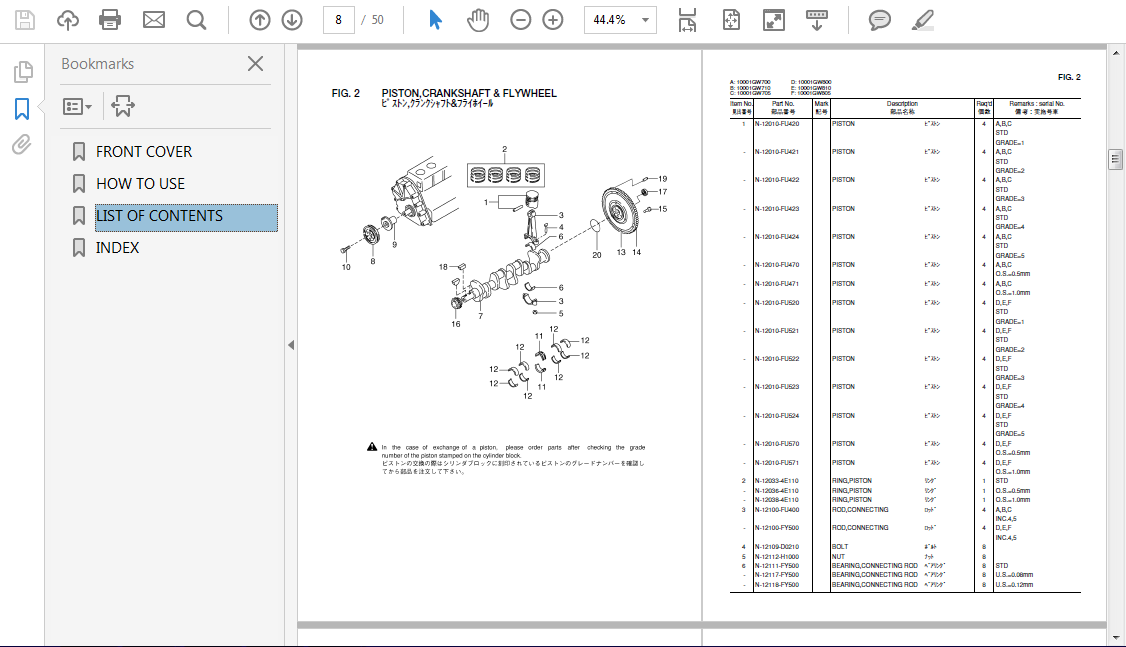Click the Save file icon
Image resolution: width=1126 pixels, height=647 pixels.
pos(24,20)
